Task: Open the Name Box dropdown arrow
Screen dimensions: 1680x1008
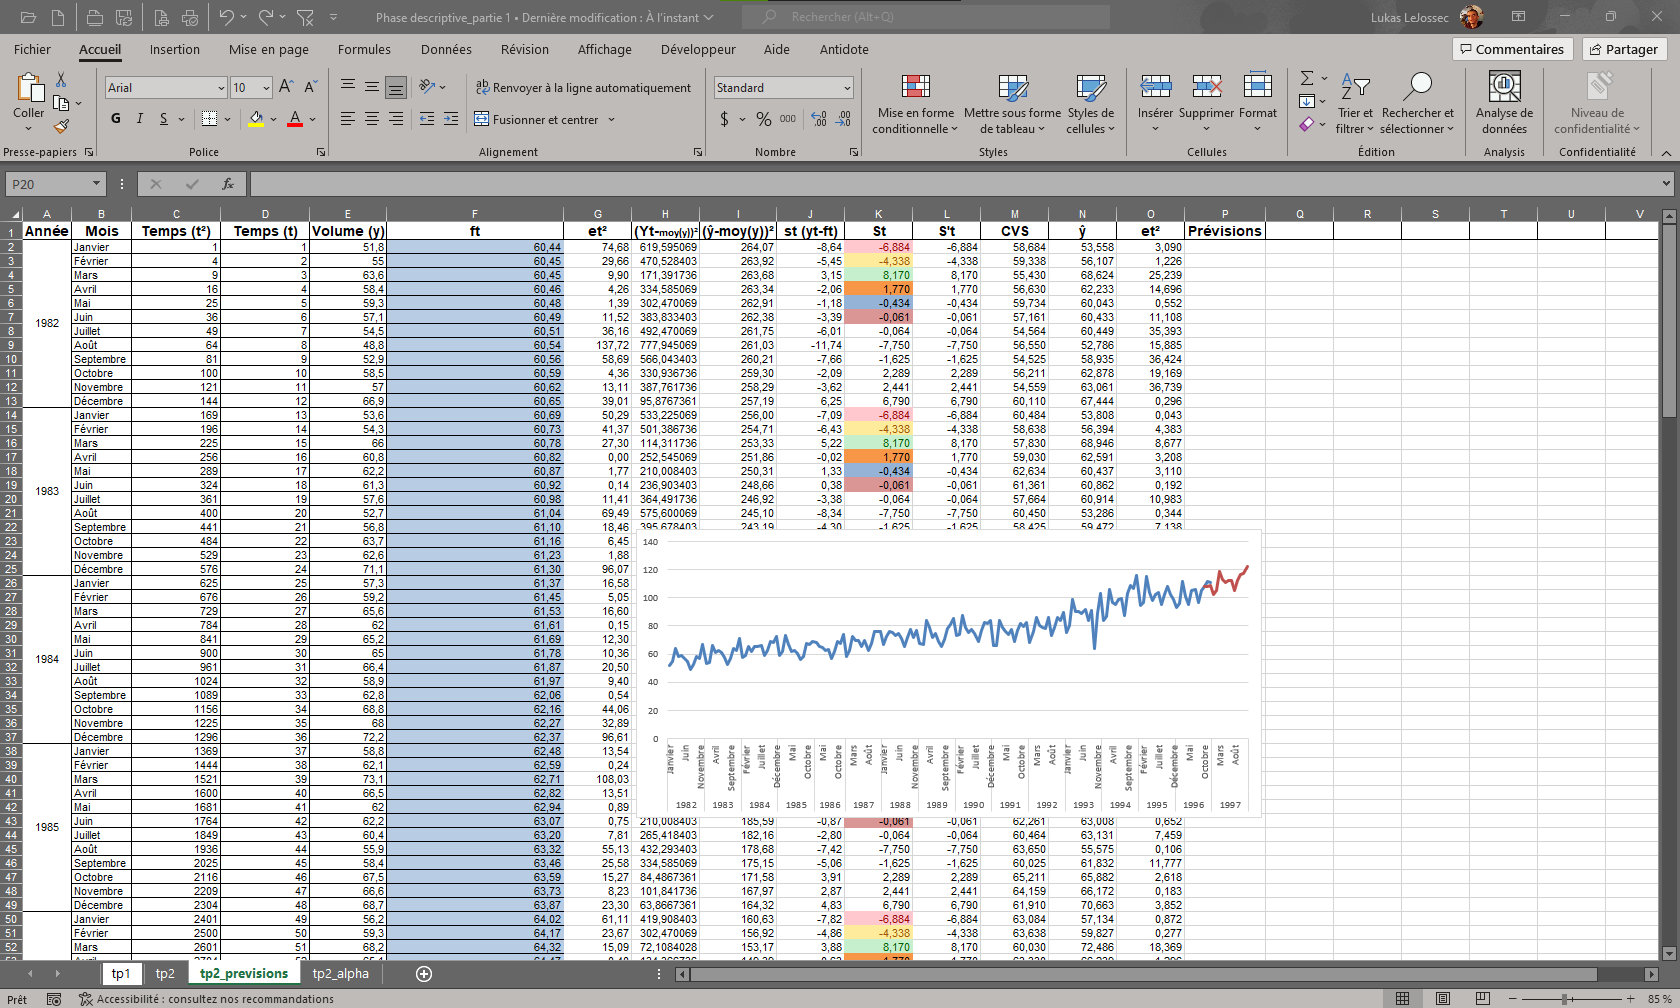Action: pyautogui.click(x=96, y=184)
